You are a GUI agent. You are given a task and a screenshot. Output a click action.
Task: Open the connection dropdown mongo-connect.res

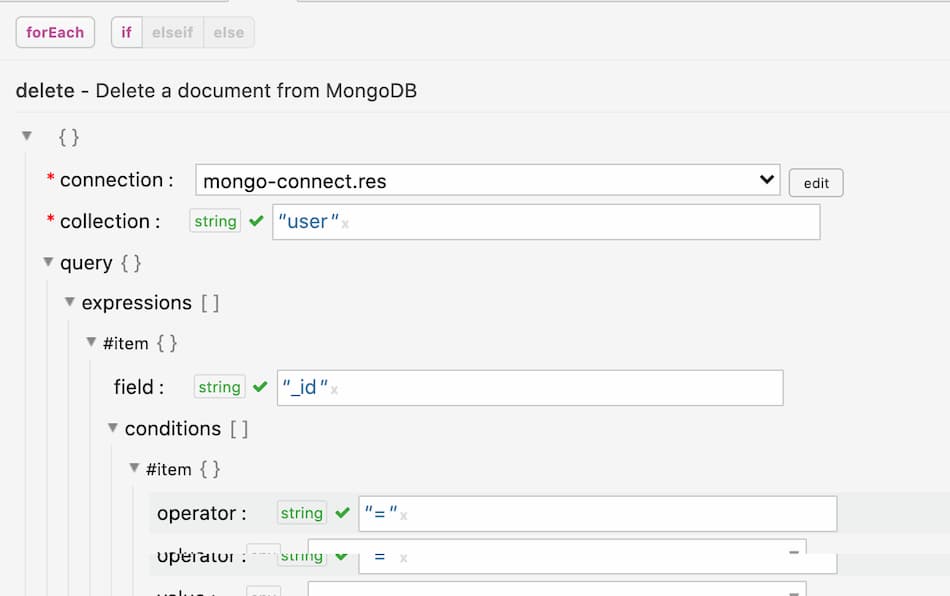coord(488,180)
